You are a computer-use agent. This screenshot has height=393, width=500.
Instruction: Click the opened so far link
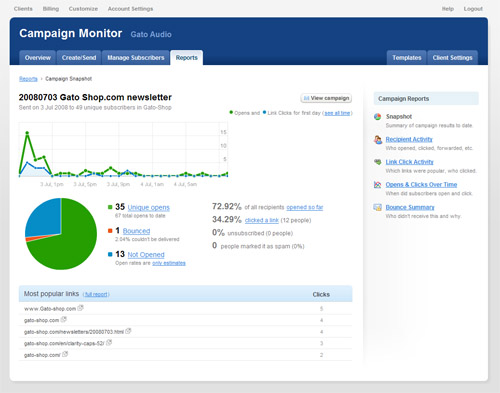coord(305,207)
